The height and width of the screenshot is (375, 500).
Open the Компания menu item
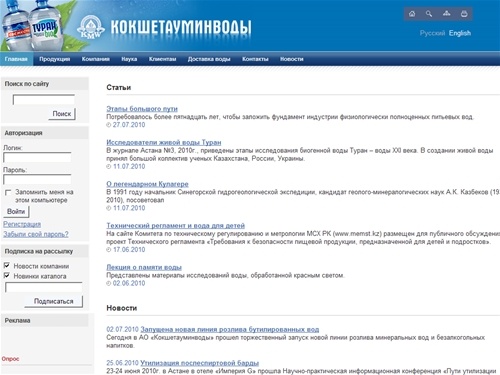pos(96,59)
